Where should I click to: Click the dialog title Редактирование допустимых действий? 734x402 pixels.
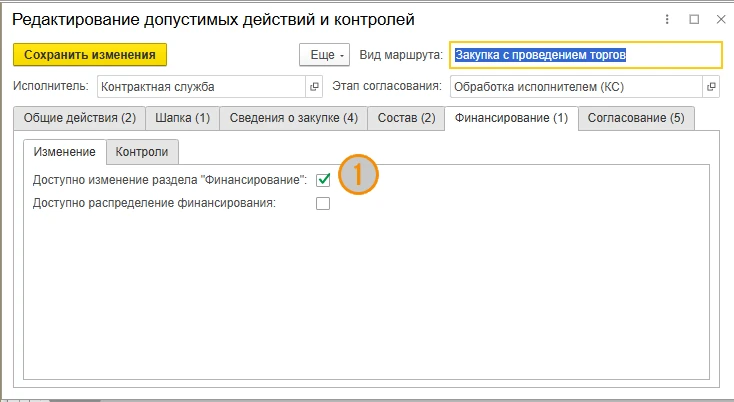(213, 20)
